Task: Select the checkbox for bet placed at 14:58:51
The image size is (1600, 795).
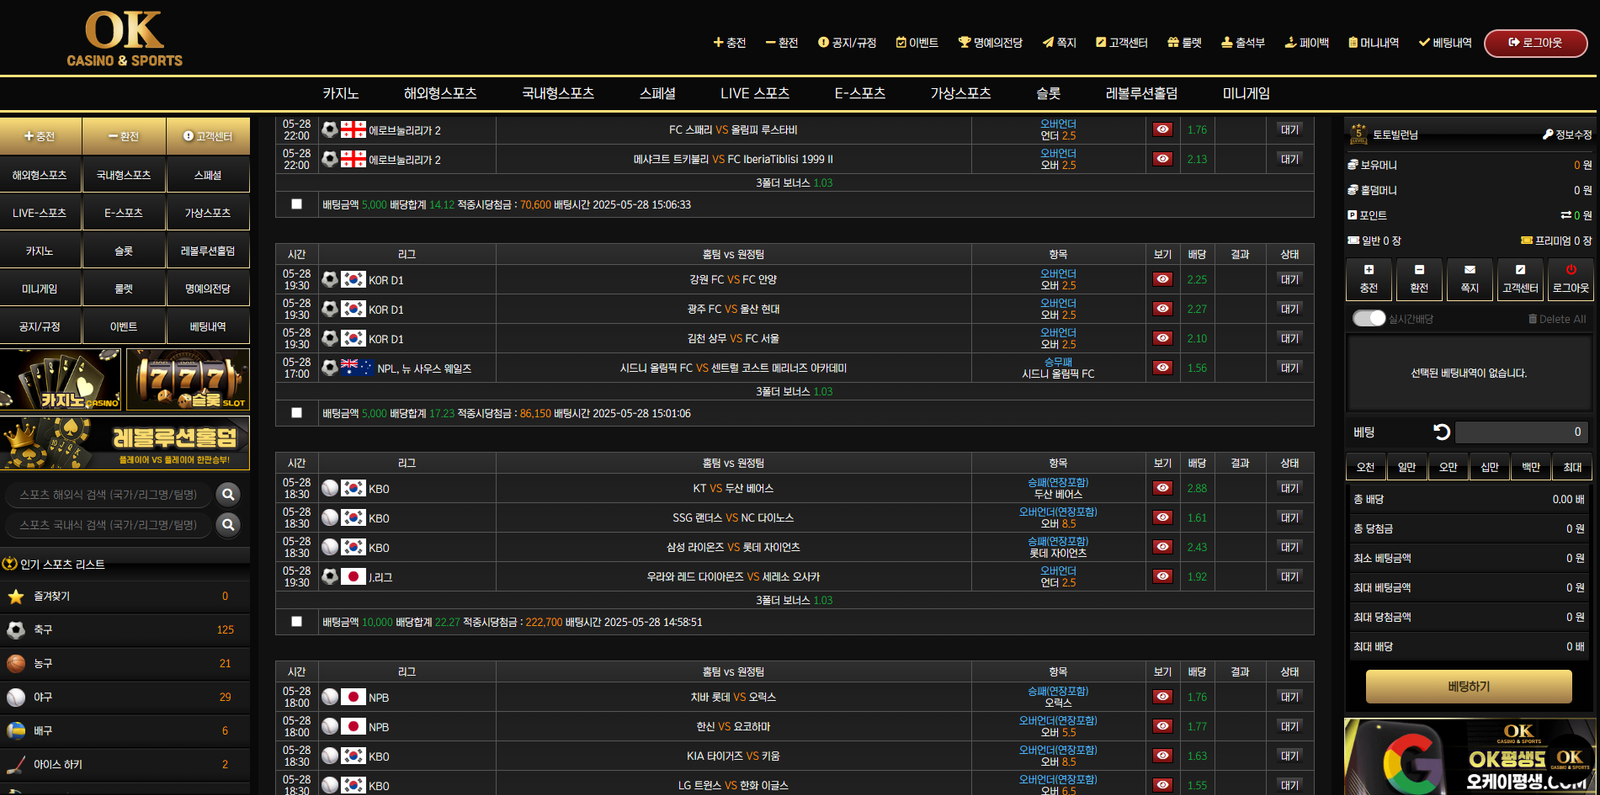Action: pos(296,621)
